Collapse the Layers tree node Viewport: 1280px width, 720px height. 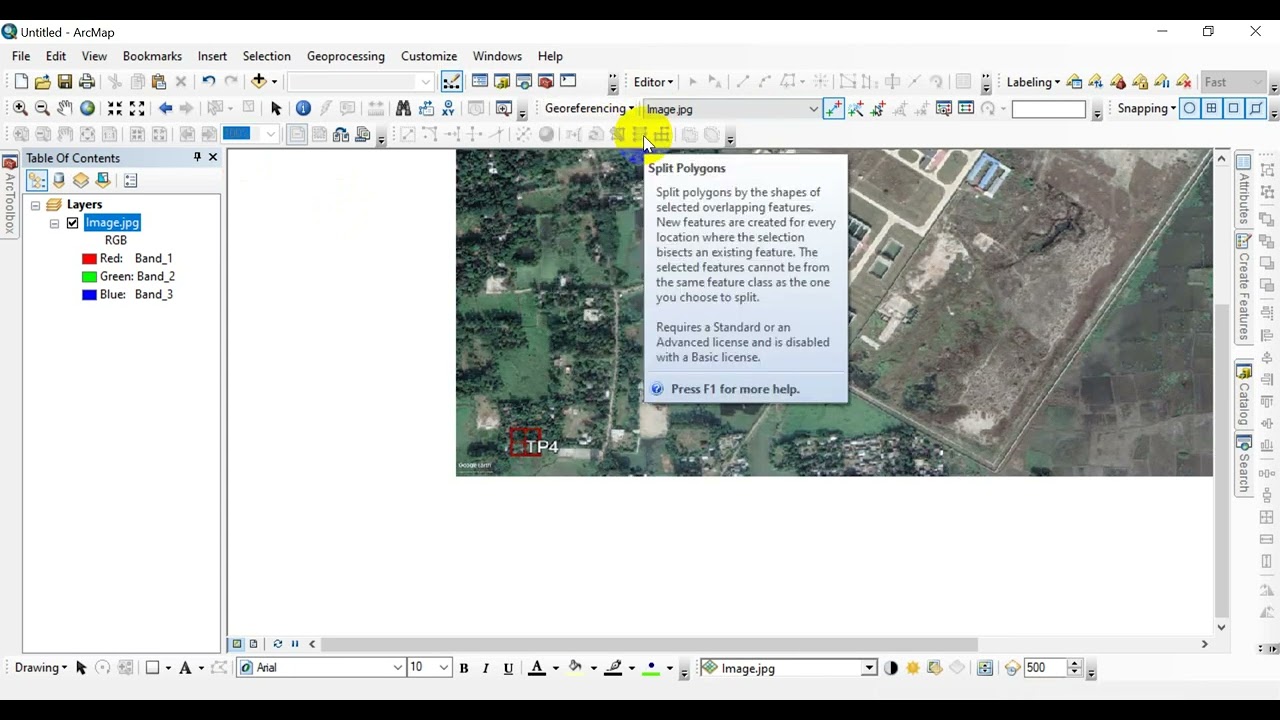click(x=35, y=205)
